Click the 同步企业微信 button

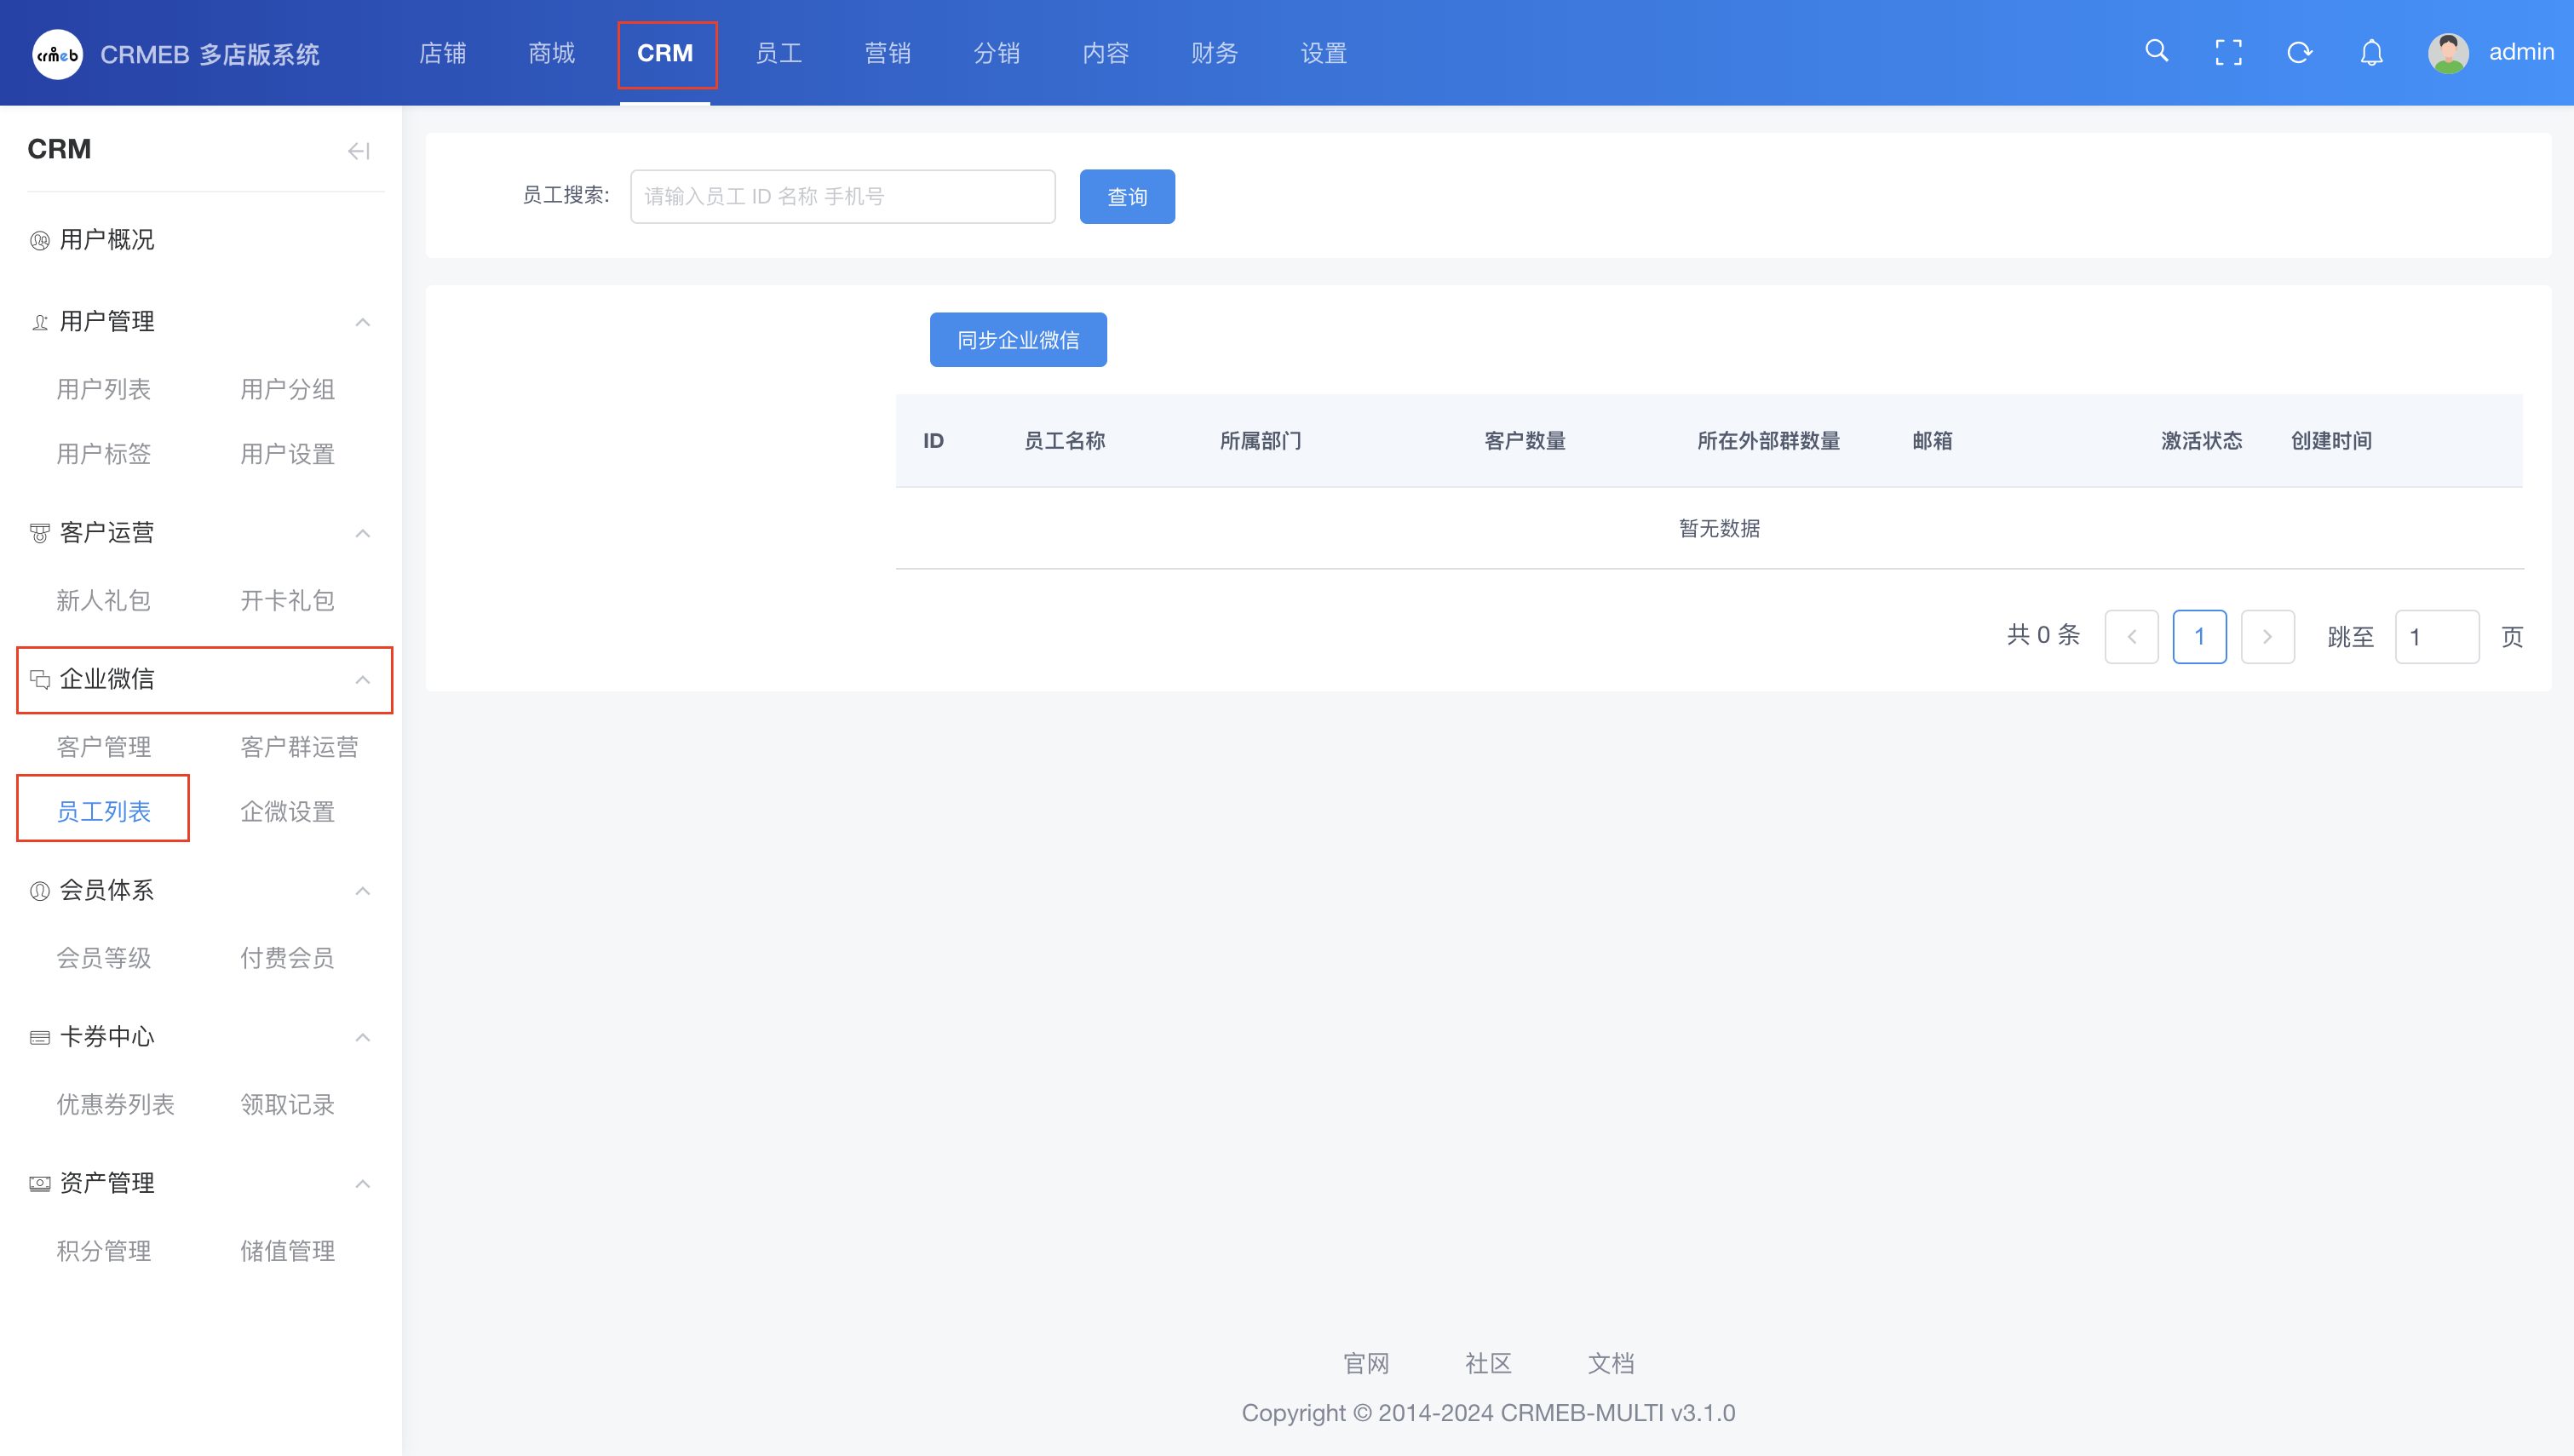point(1017,340)
